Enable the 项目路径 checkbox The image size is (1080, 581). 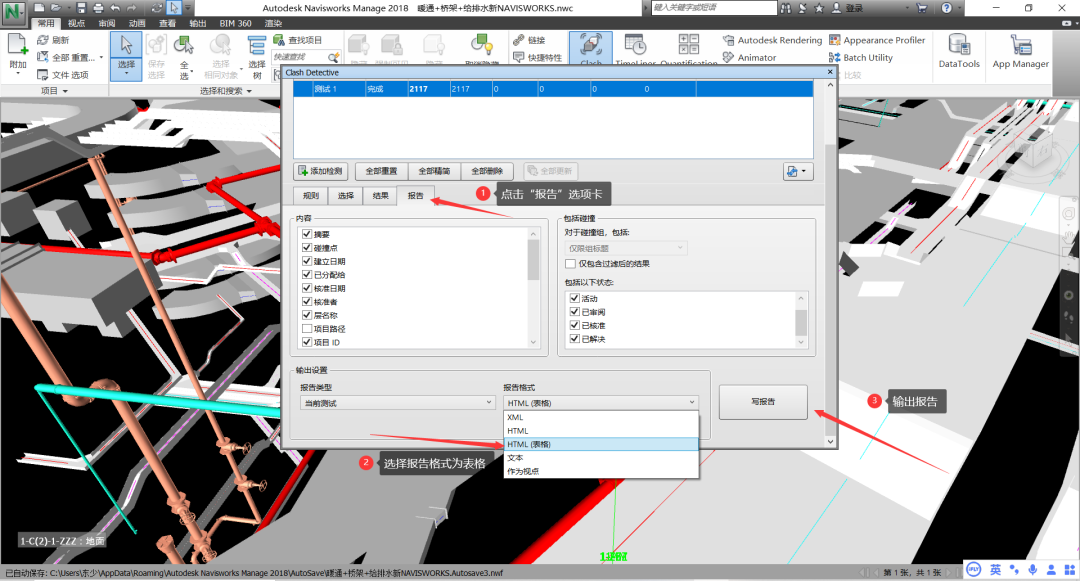(307, 328)
